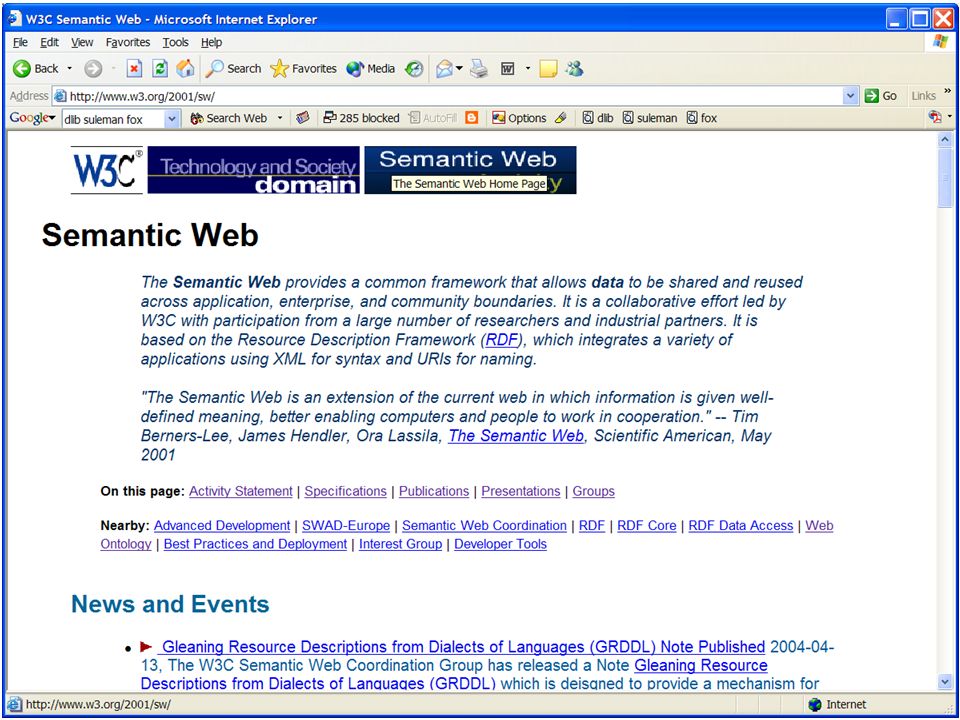Open the Favorites star button
This screenshot has width=960, height=720.
click(303, 69)
